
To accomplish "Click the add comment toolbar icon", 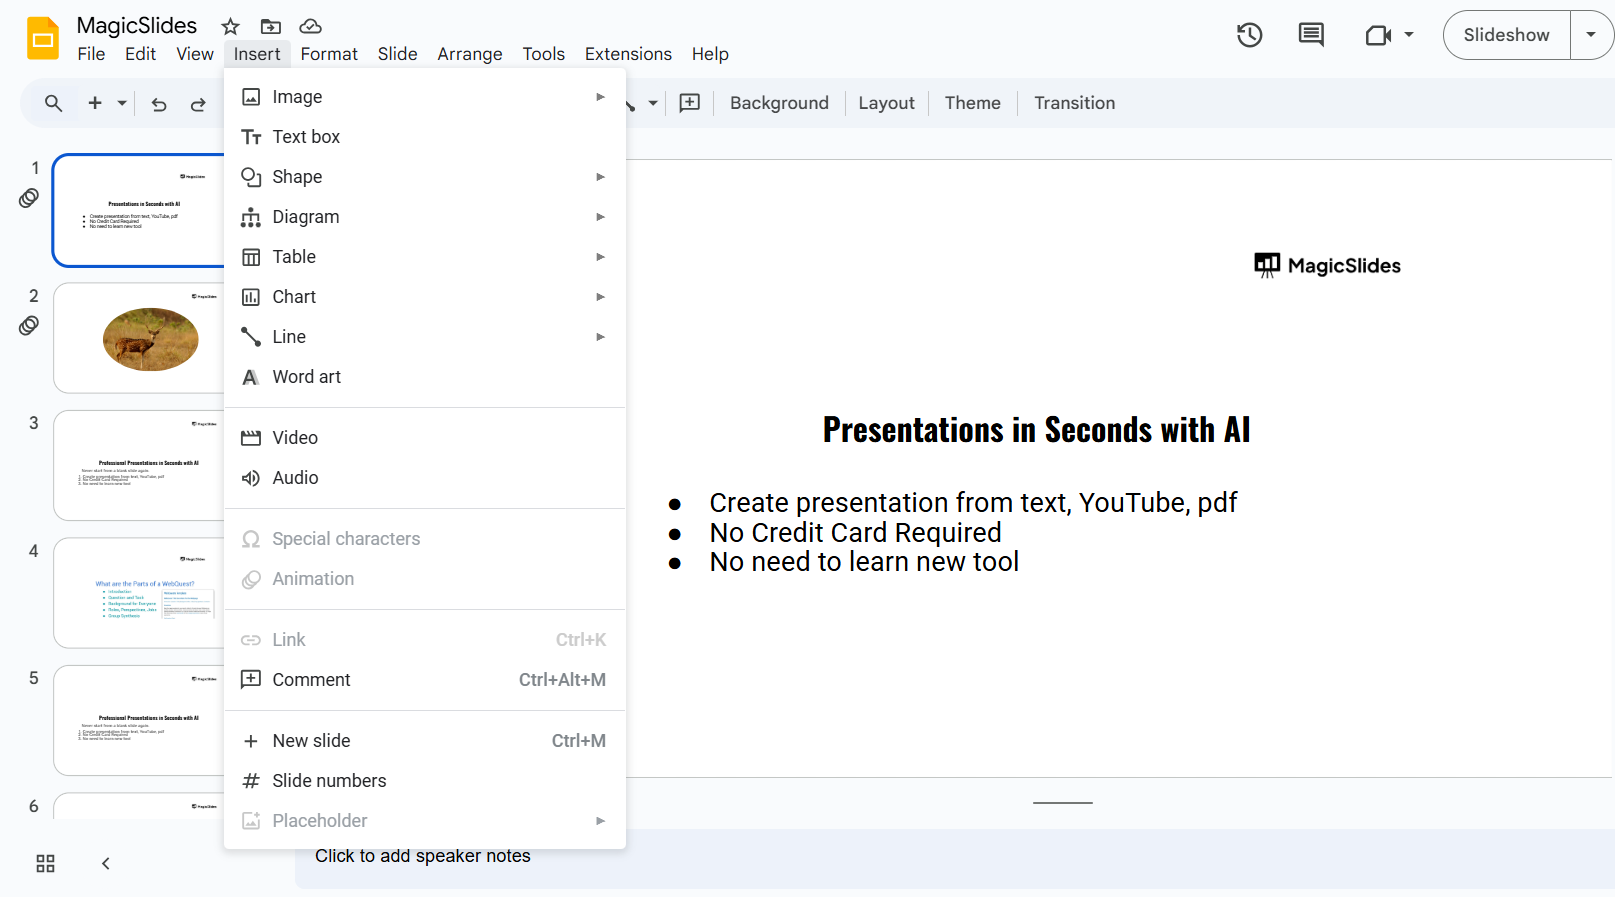I will (x=690, y=103).
